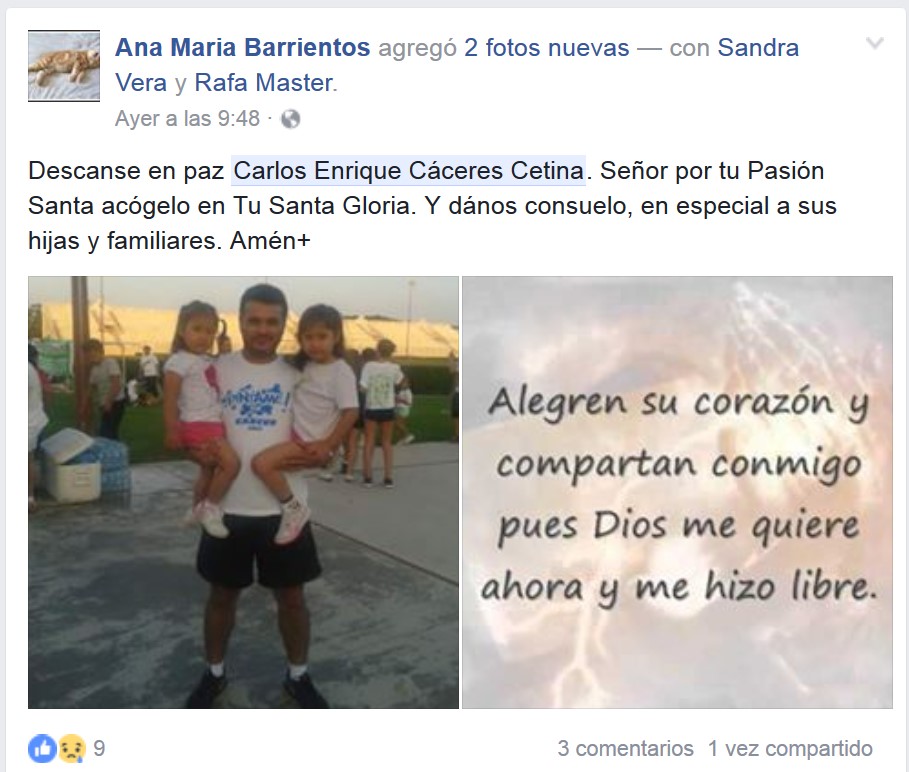Click the sad reaction emoji icon
Screen dimensions: 909x772
(x=71, y=748)
